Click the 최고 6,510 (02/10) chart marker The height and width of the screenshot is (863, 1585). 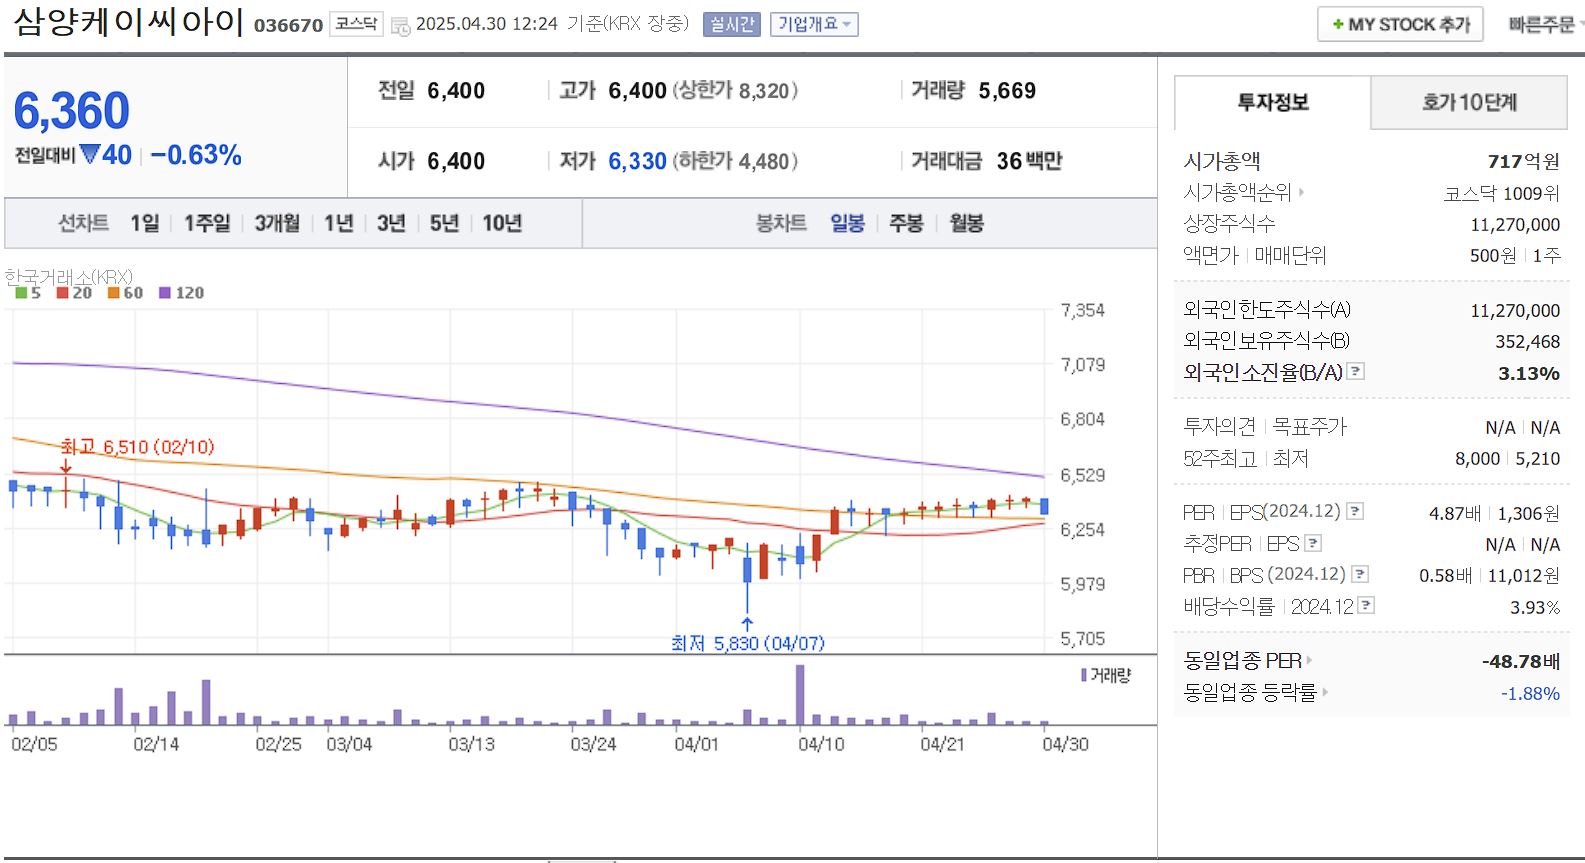137,447
